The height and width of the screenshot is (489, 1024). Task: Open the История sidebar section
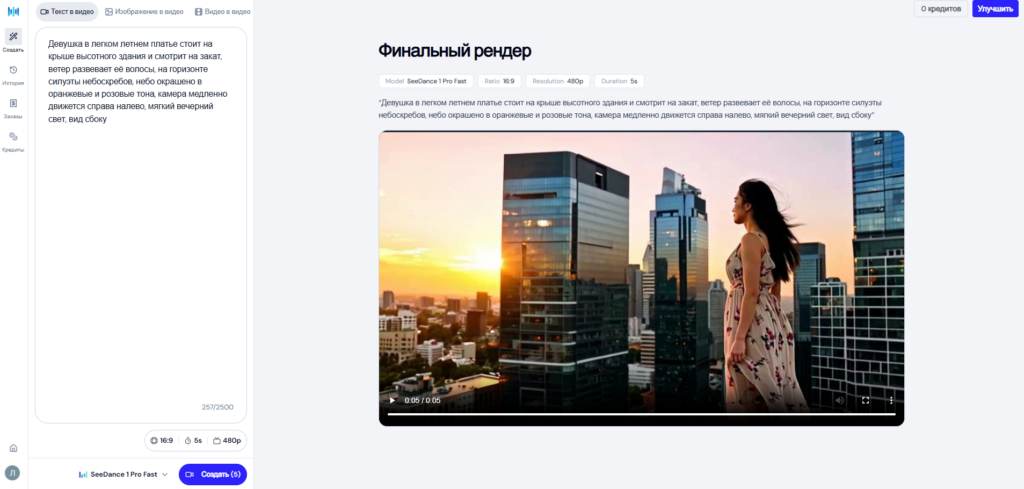point(13,74)
